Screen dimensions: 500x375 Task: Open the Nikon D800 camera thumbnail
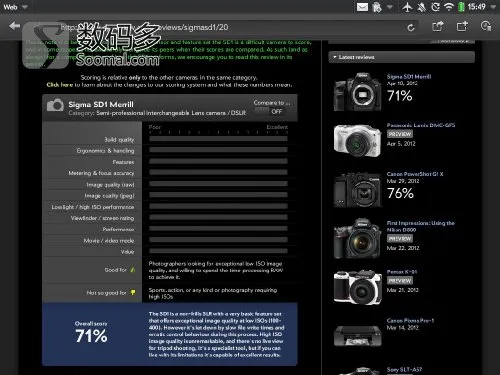pos(357,238)
